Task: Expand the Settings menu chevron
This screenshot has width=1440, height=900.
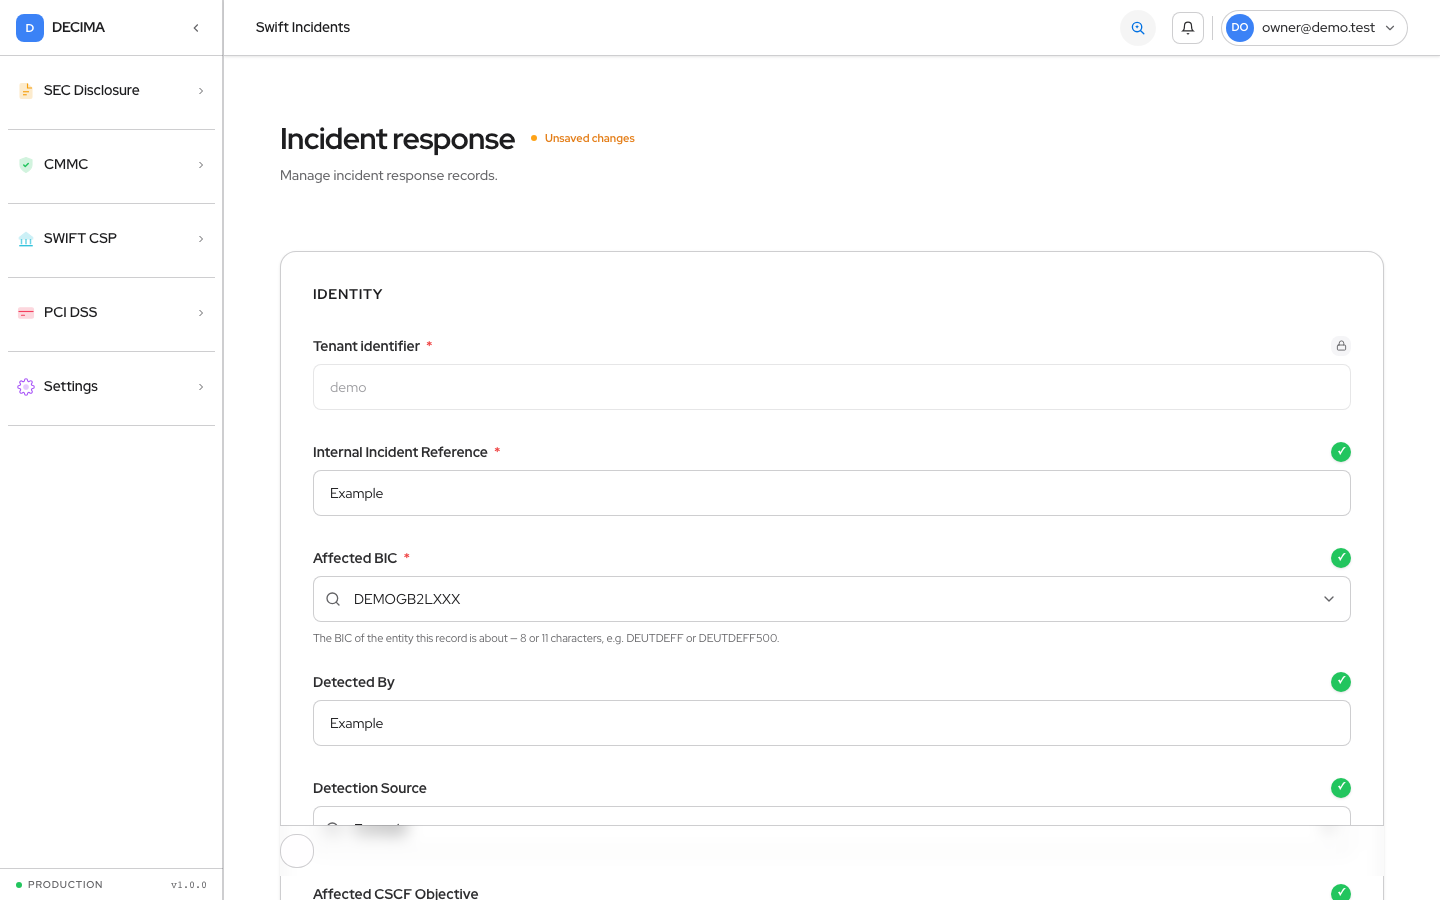Action: click(201, 387)
